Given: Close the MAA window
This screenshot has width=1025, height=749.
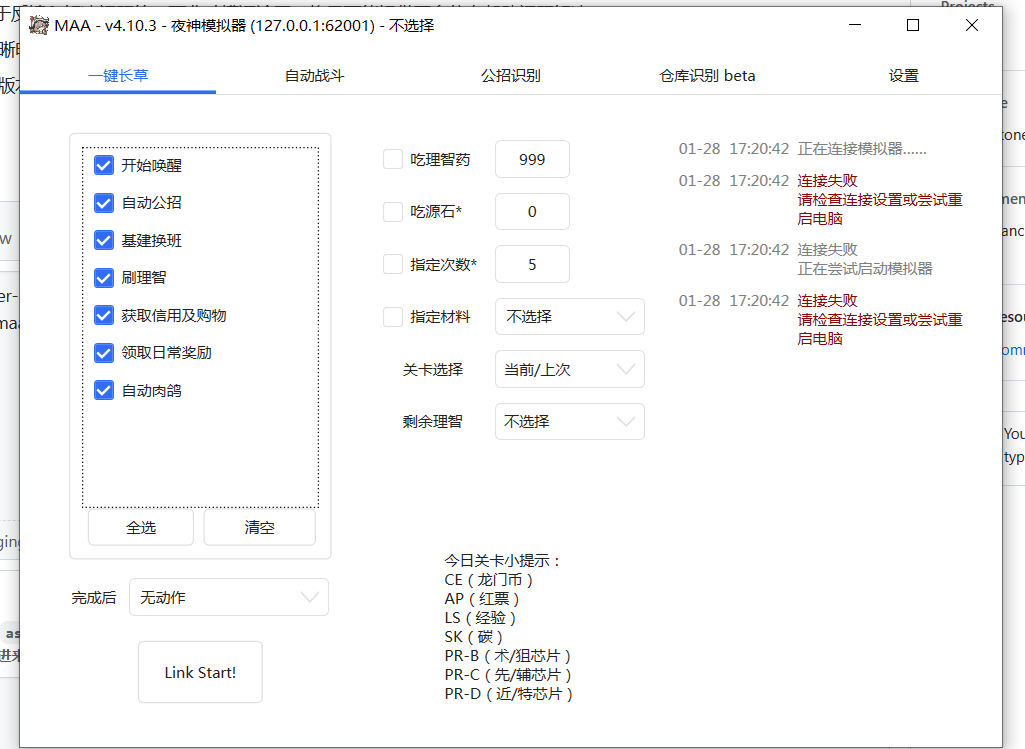Looking at the screenshot, I should click(972, 25).
